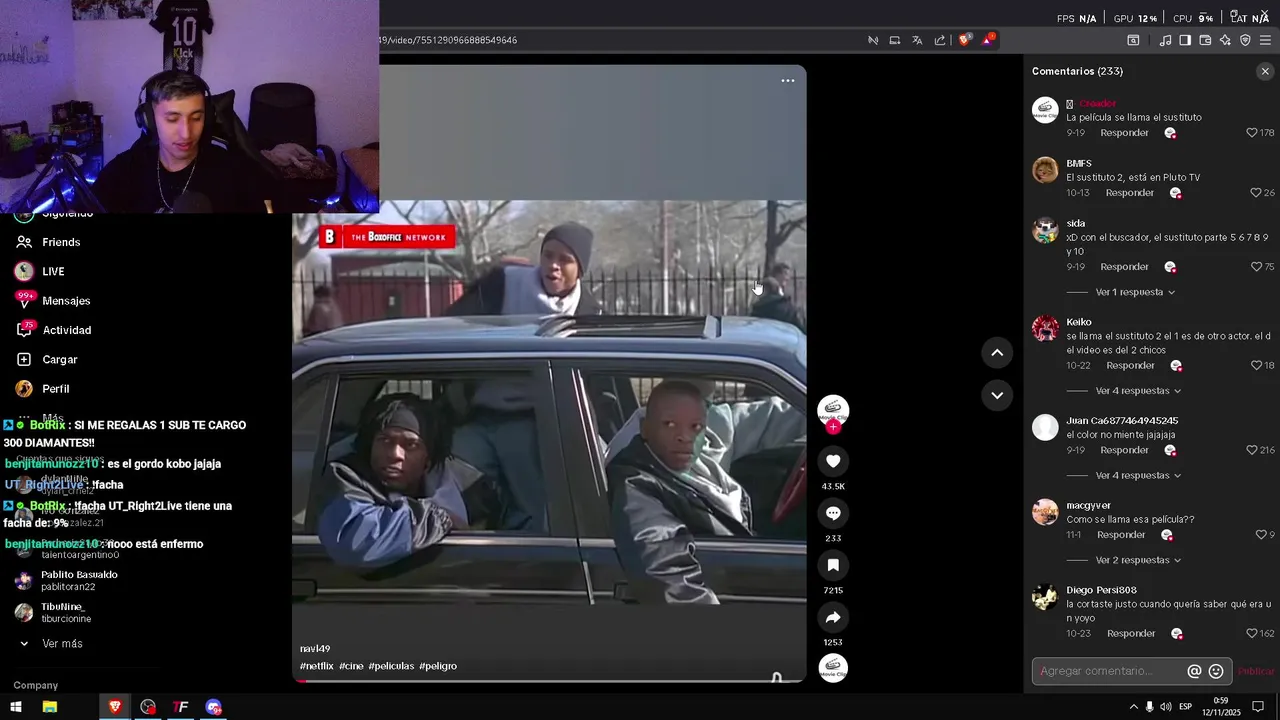Open Perfil in the TikTok sidebar

click(x=43, y=388)
